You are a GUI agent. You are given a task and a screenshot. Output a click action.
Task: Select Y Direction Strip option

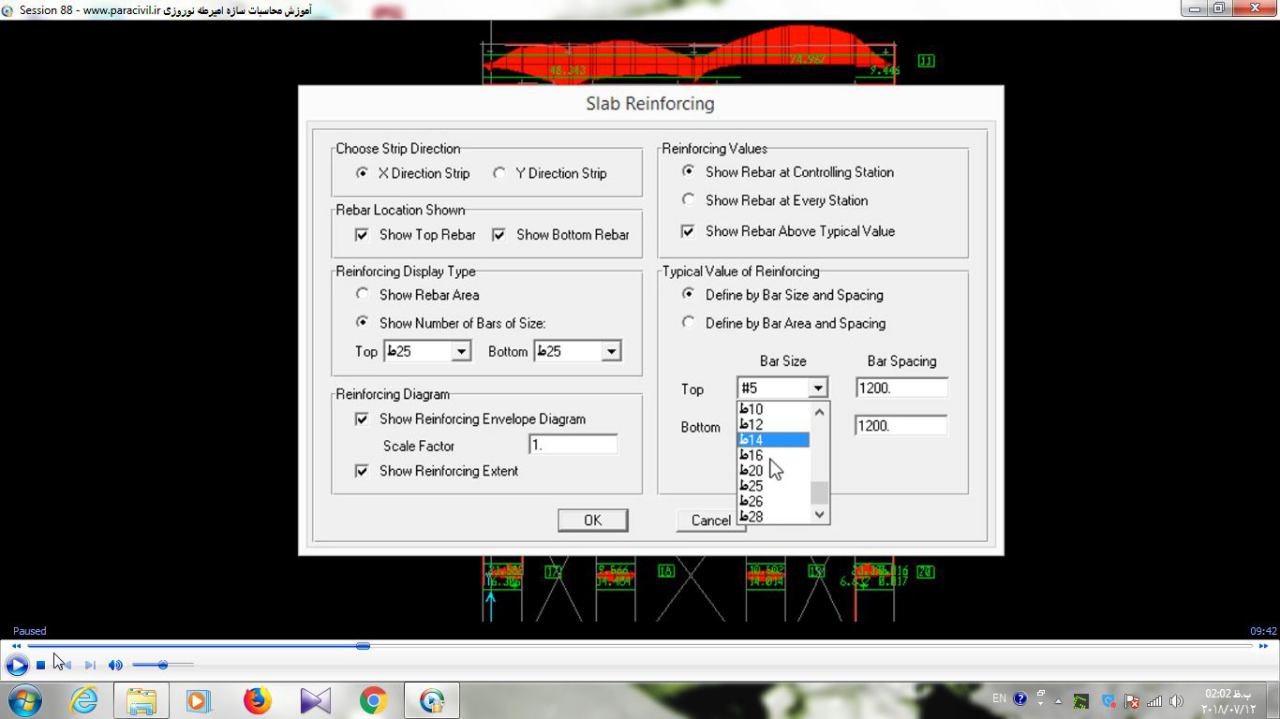click(550, 173)
